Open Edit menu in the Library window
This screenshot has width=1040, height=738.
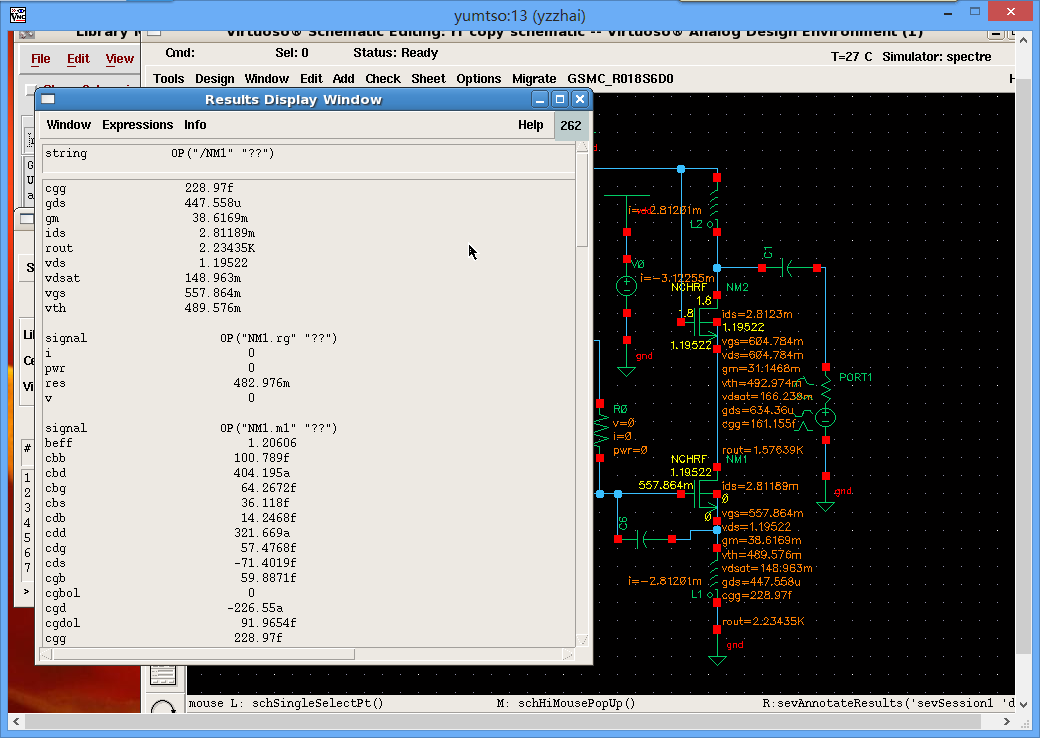78,58
